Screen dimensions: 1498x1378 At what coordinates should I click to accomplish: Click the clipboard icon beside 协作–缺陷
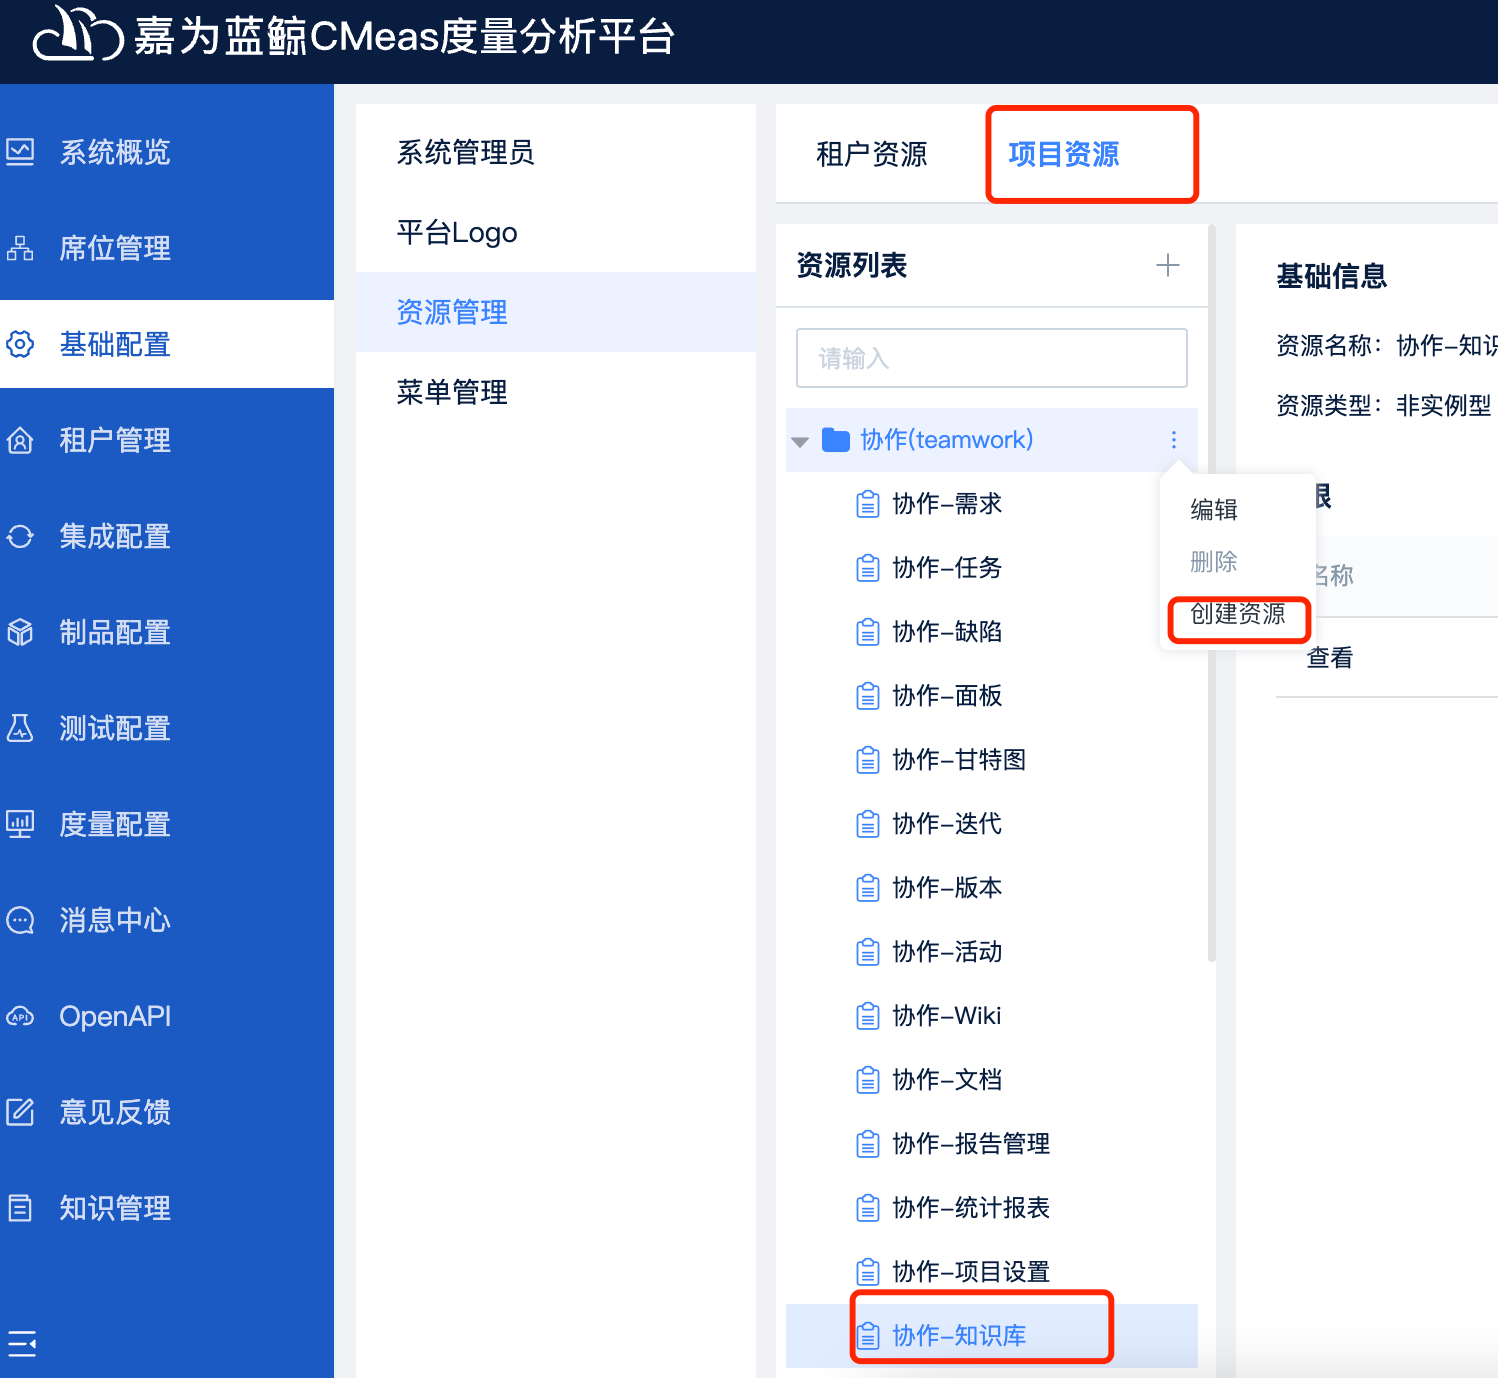click(868, 632)
